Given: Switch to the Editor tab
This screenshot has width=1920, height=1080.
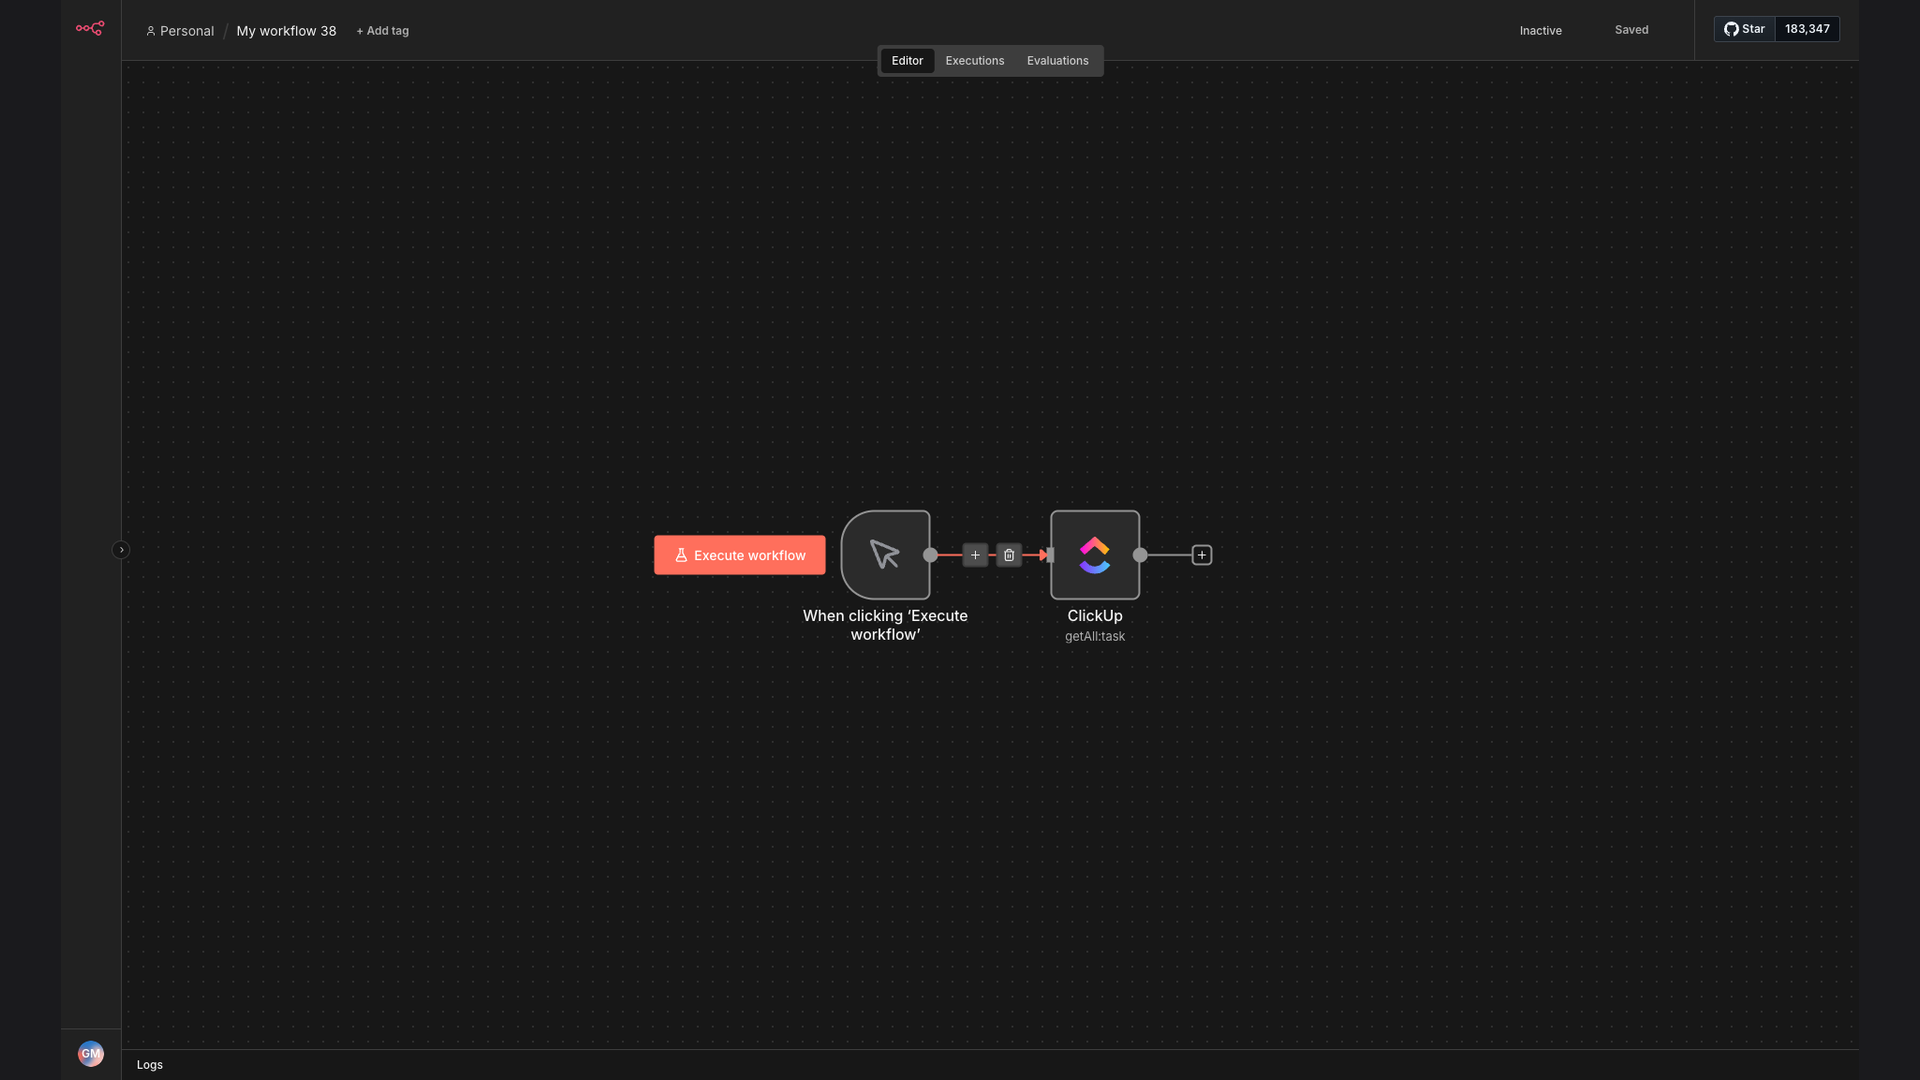Looking at the screenshot, I should pyautogui.click(x=907, y=61).
